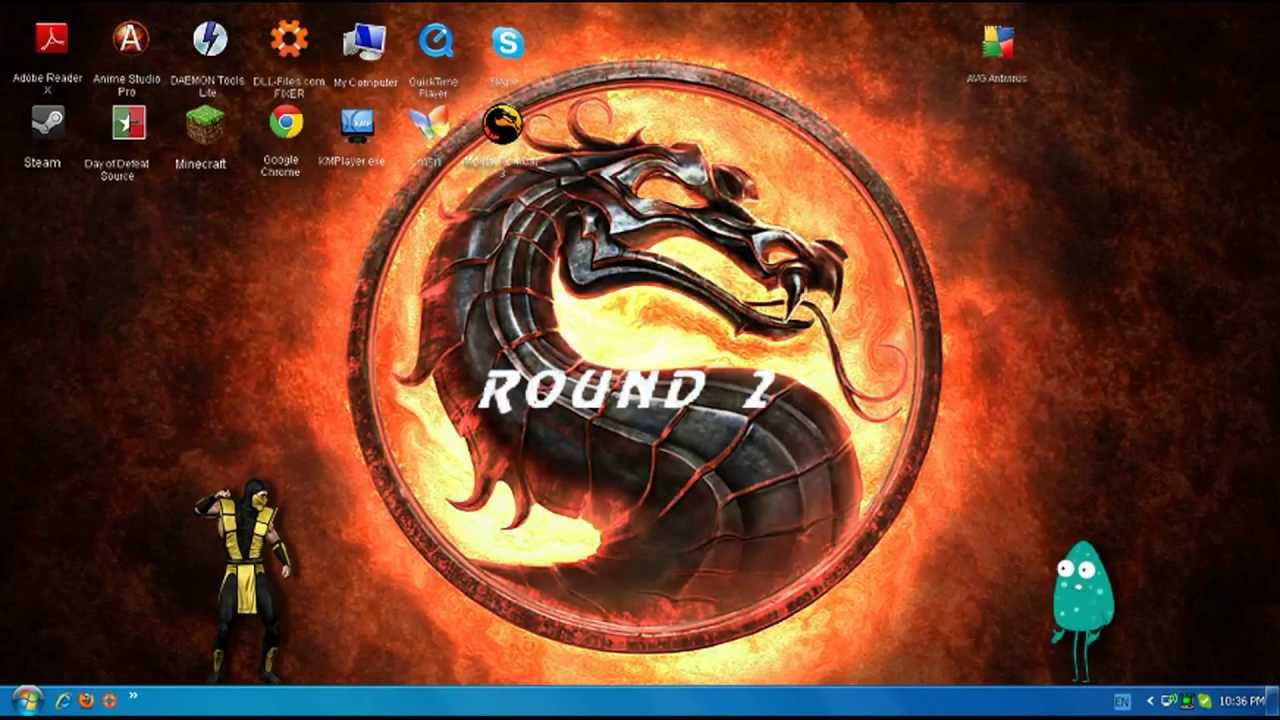Open the DLL-Files.com FIXER shortcut
This screenshot has width=1280, height=720.
point(288,41)
